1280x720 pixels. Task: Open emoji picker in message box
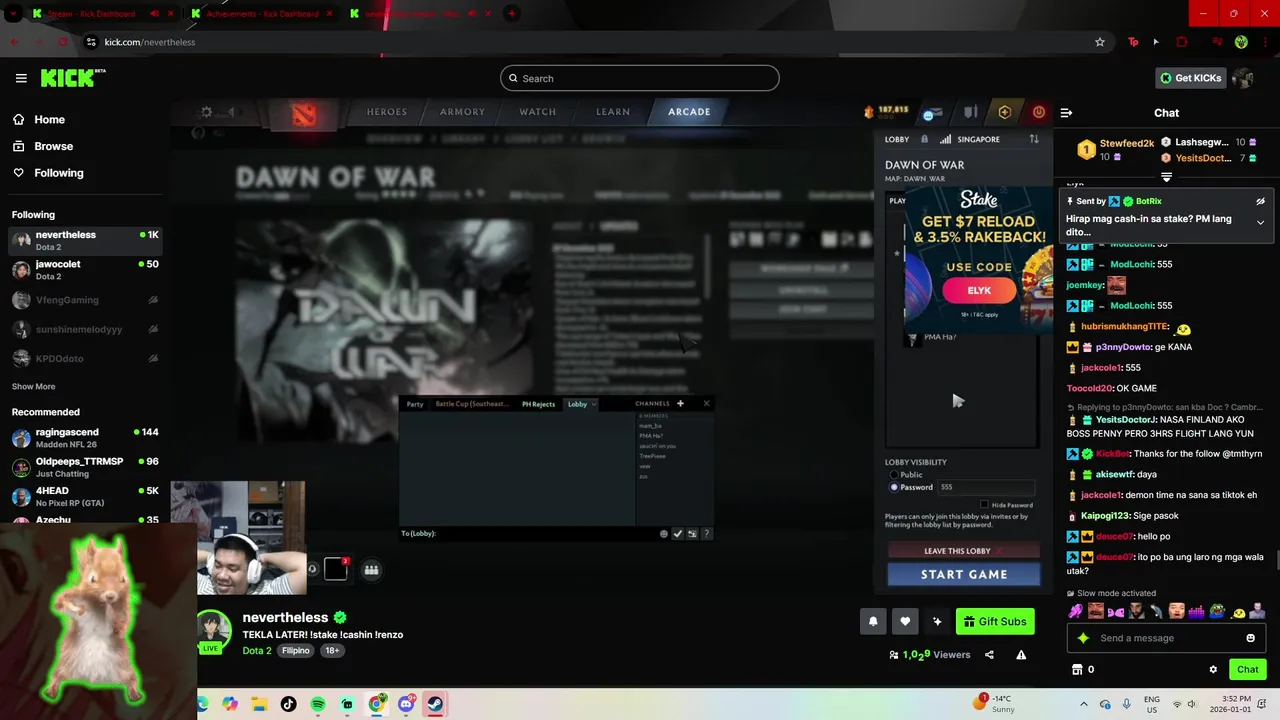1250,638
